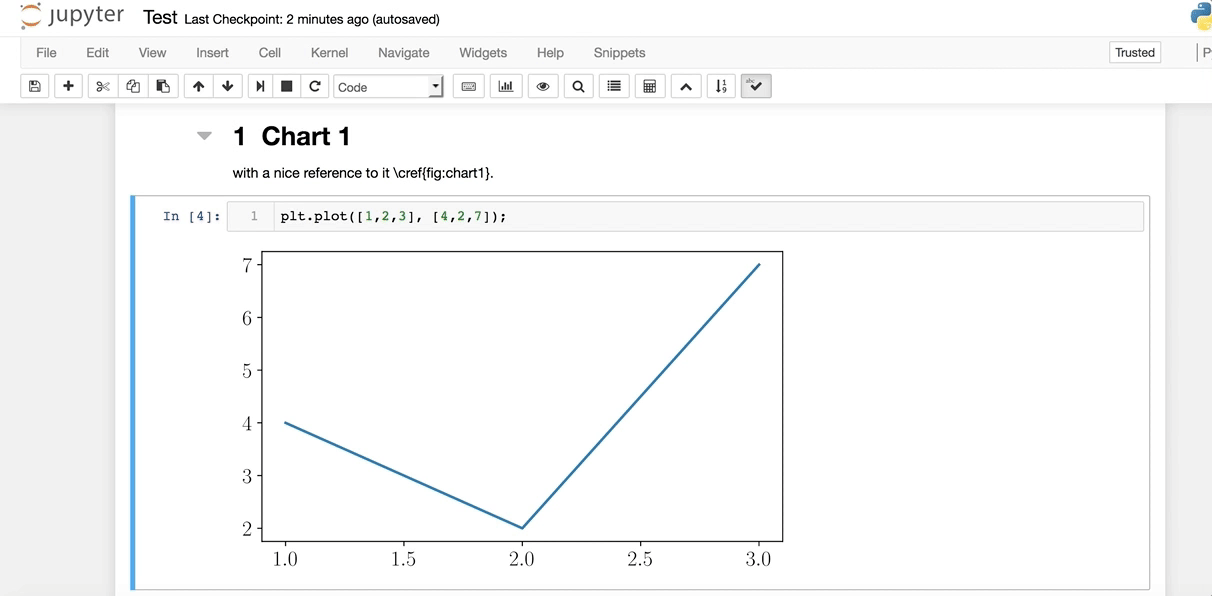This screenshot has height=596, width=1212.
Task: Open the Snippets menu
Action: pyautogui.click(x=619, y=53)
